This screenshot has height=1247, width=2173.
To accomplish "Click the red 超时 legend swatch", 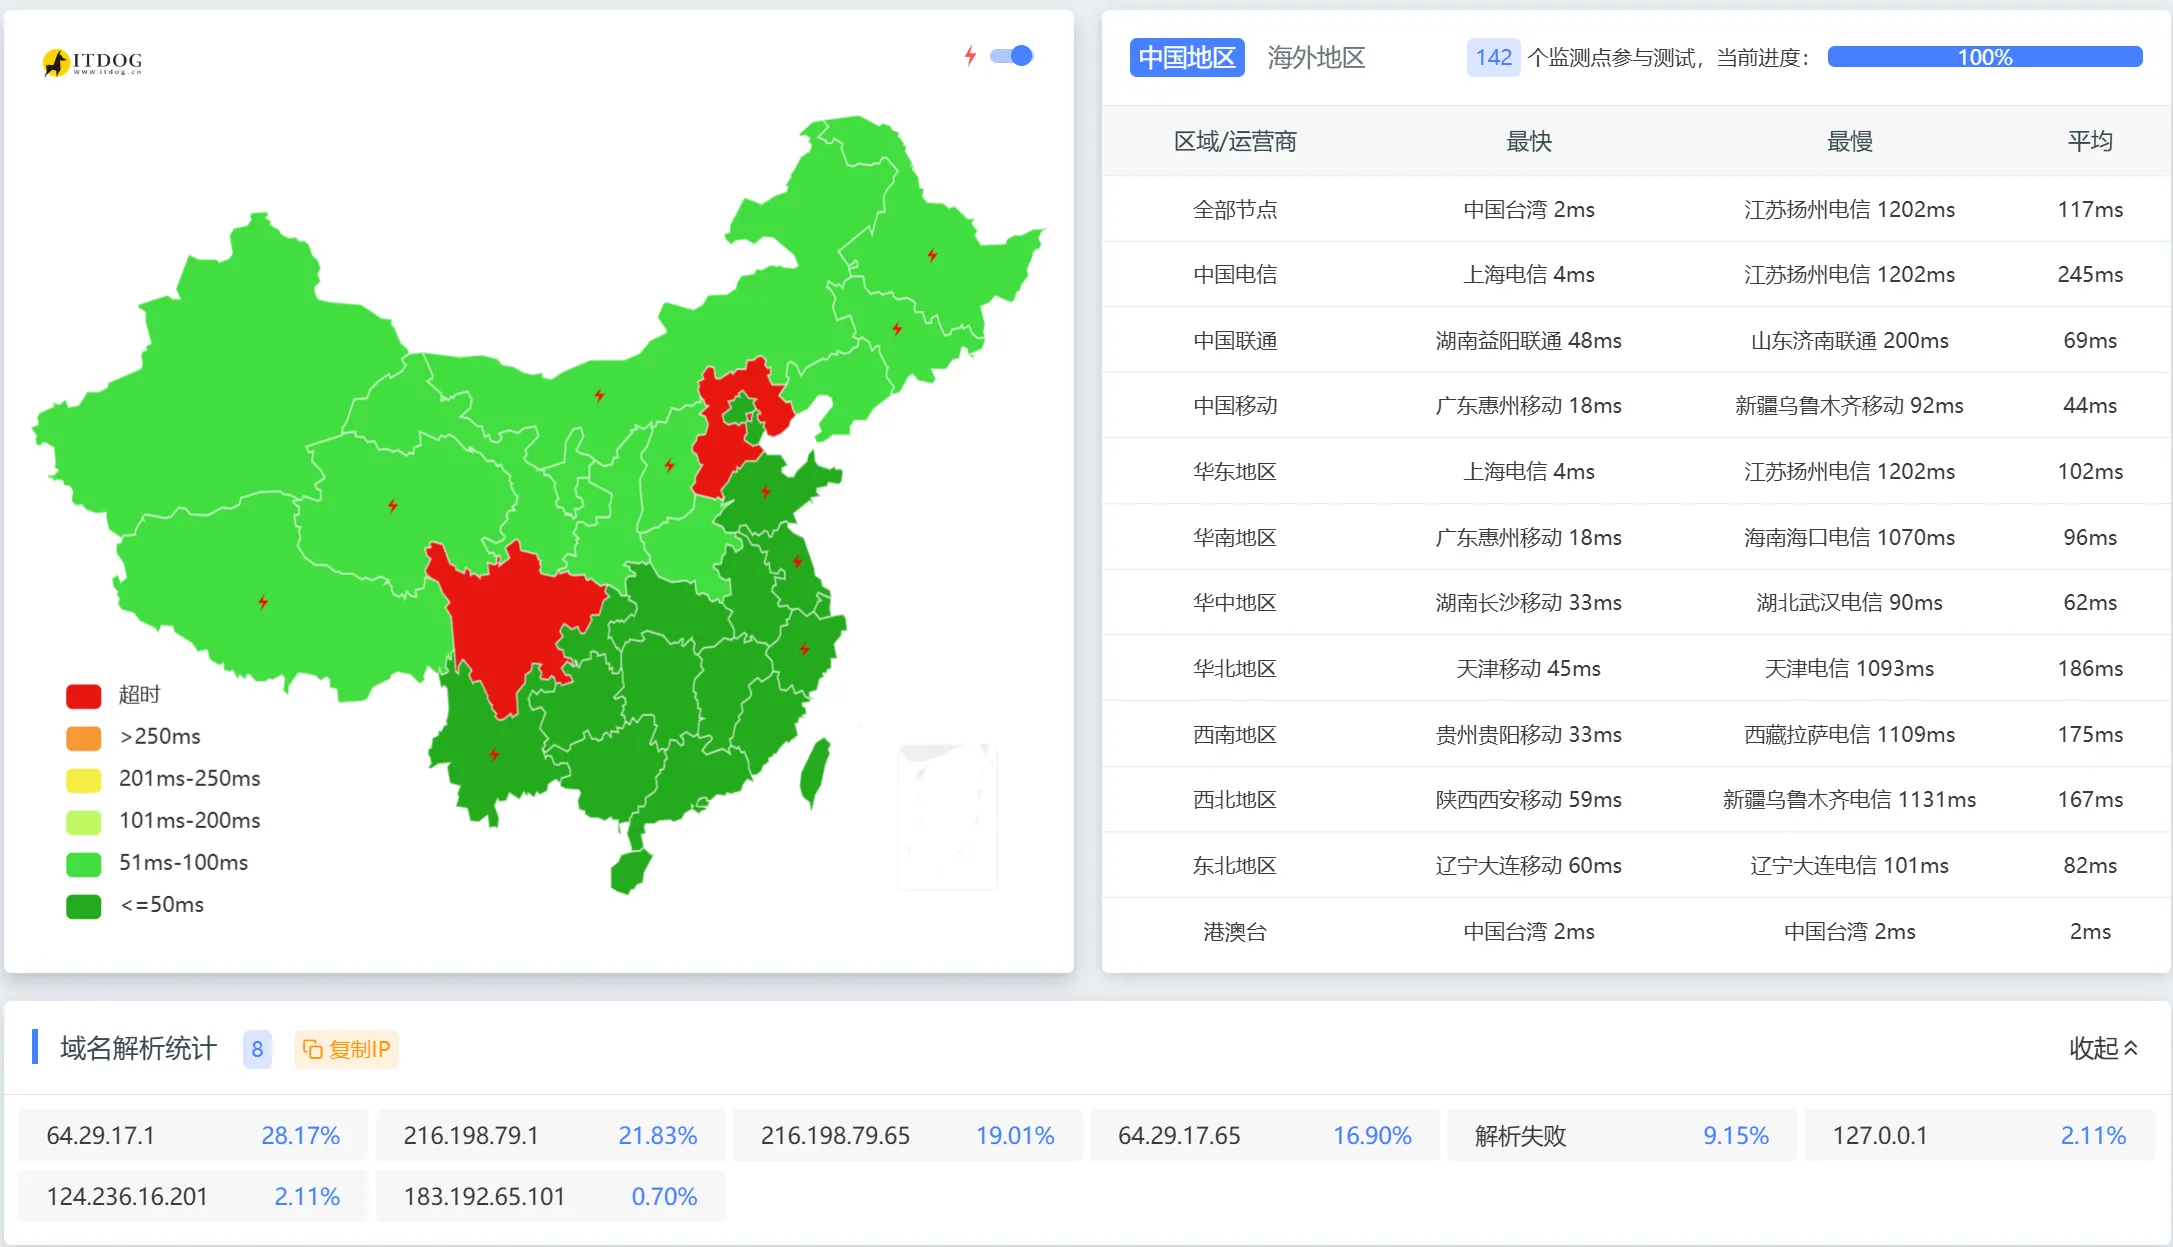I will coord(84,696).
